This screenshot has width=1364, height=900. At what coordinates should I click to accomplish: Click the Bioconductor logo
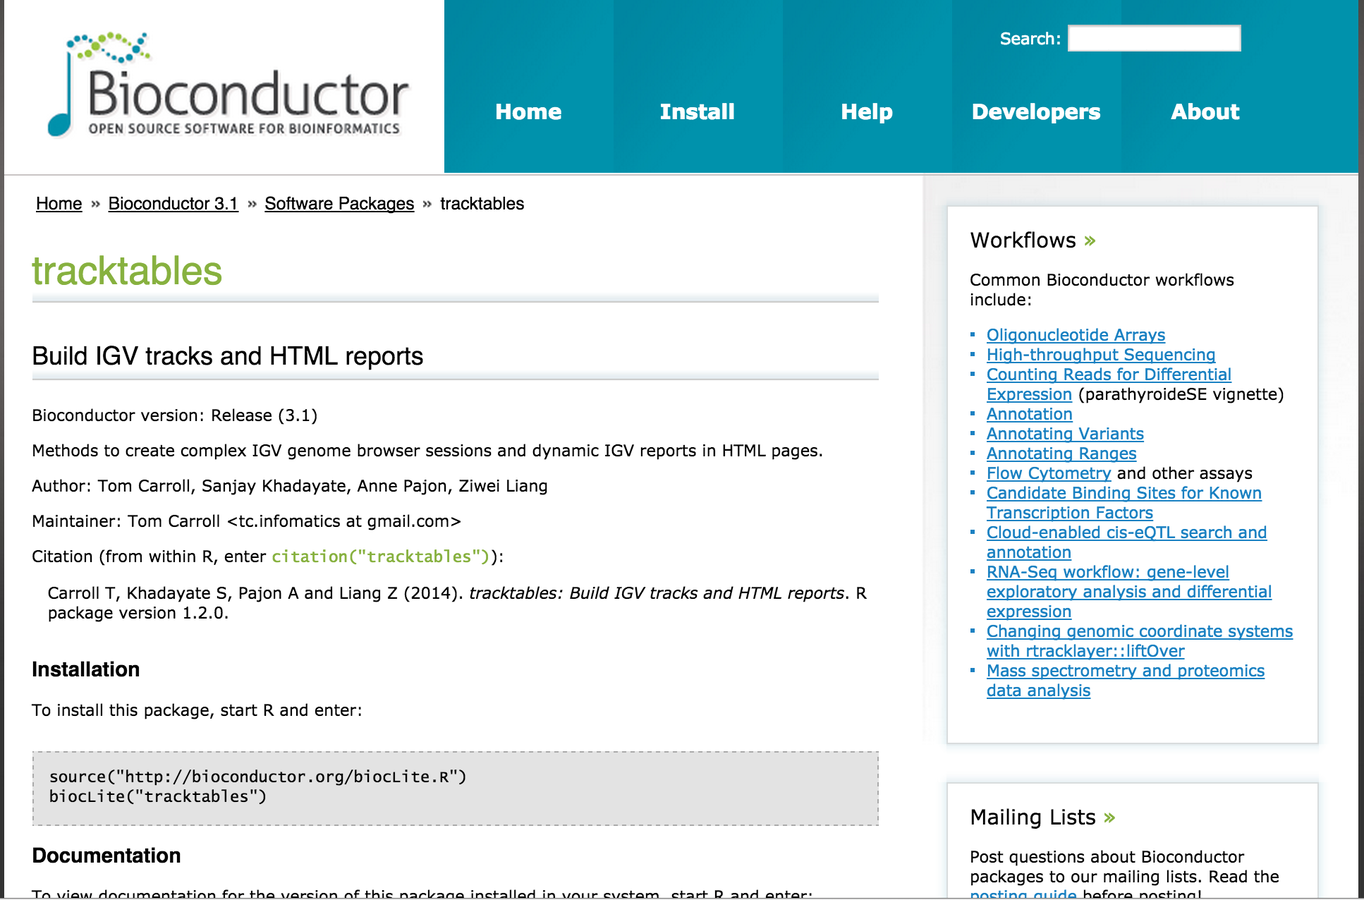coord(229,84)
